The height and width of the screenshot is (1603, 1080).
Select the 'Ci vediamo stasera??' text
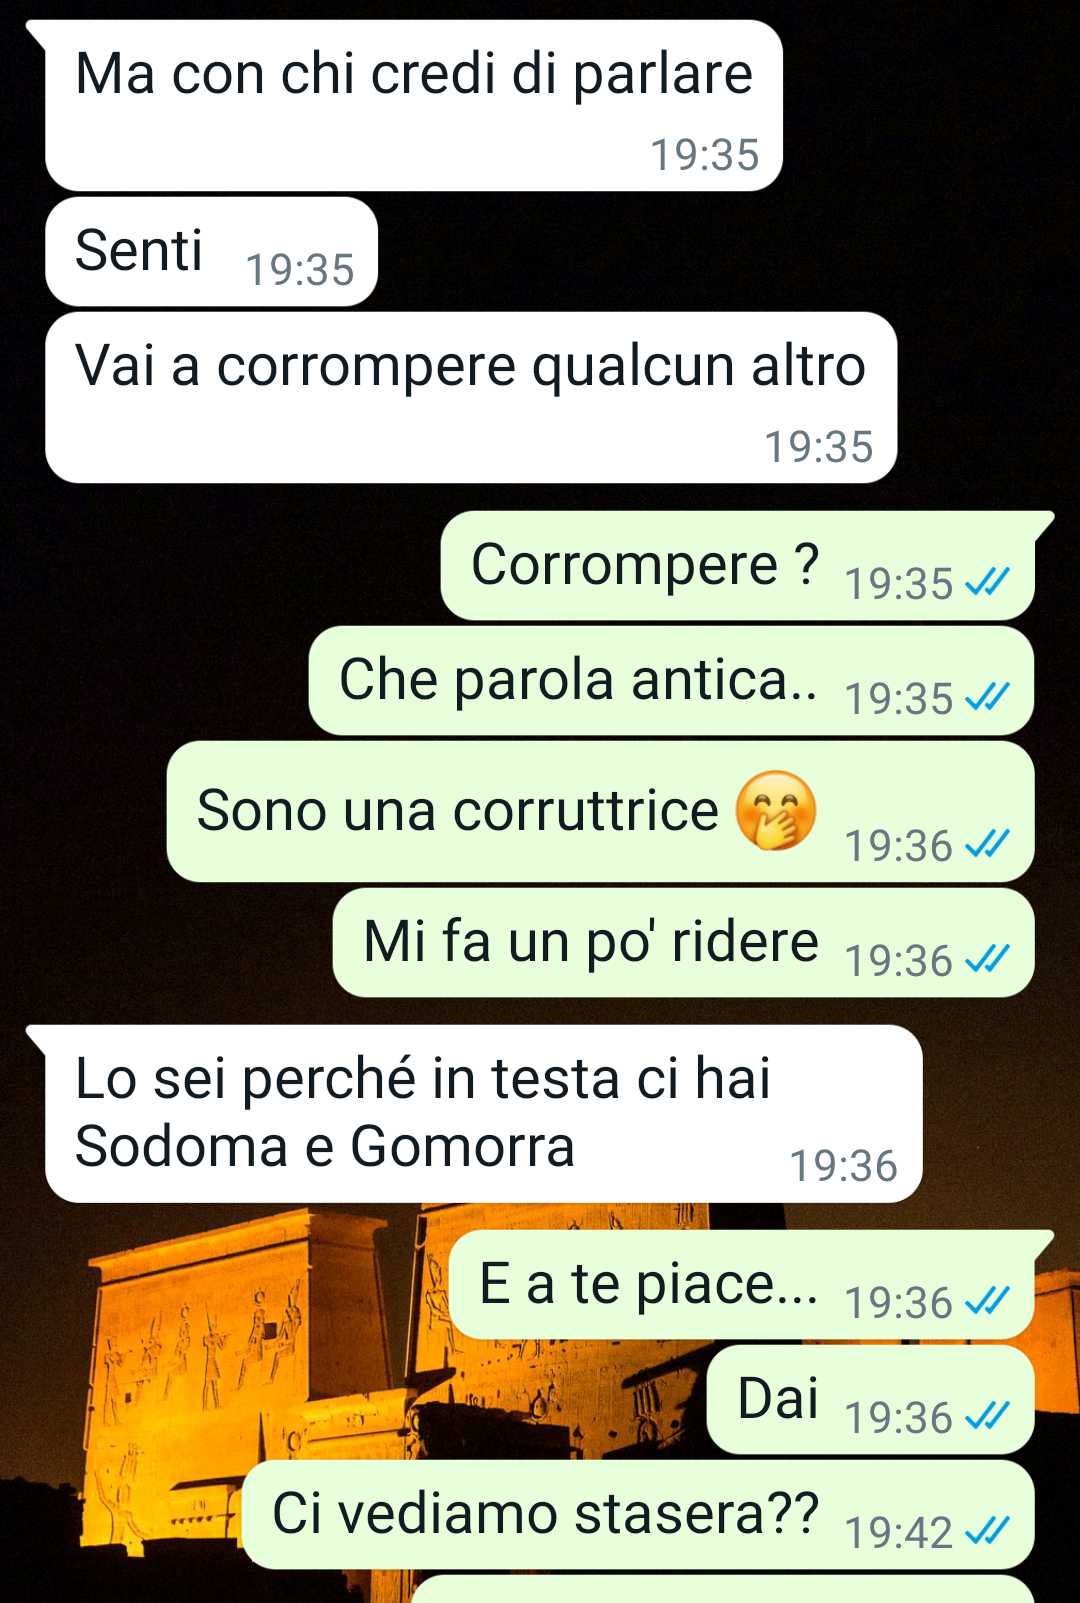pos(546,1514)
